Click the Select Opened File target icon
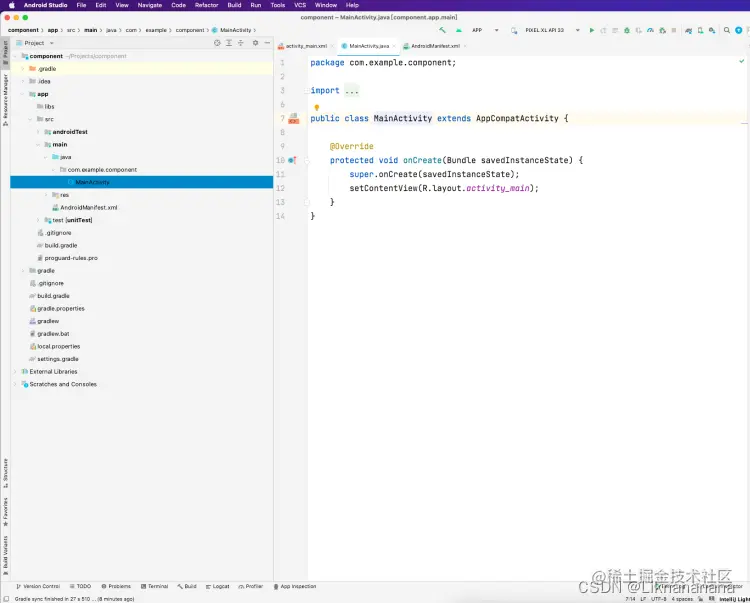Viewport: 750px width, 603px height. (x=217, y=43)
